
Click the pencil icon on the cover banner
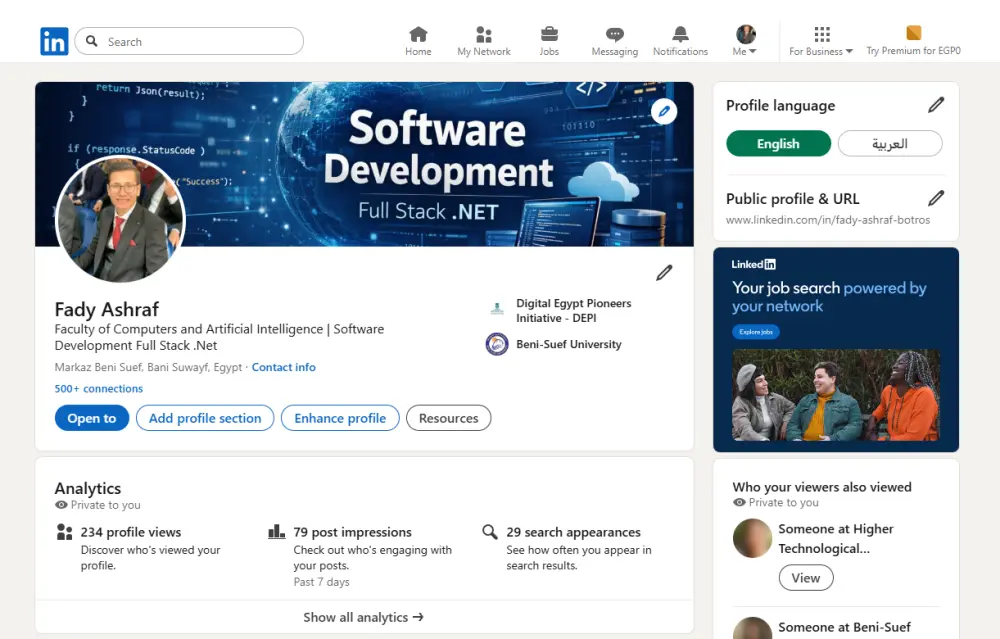coord(664,111)
